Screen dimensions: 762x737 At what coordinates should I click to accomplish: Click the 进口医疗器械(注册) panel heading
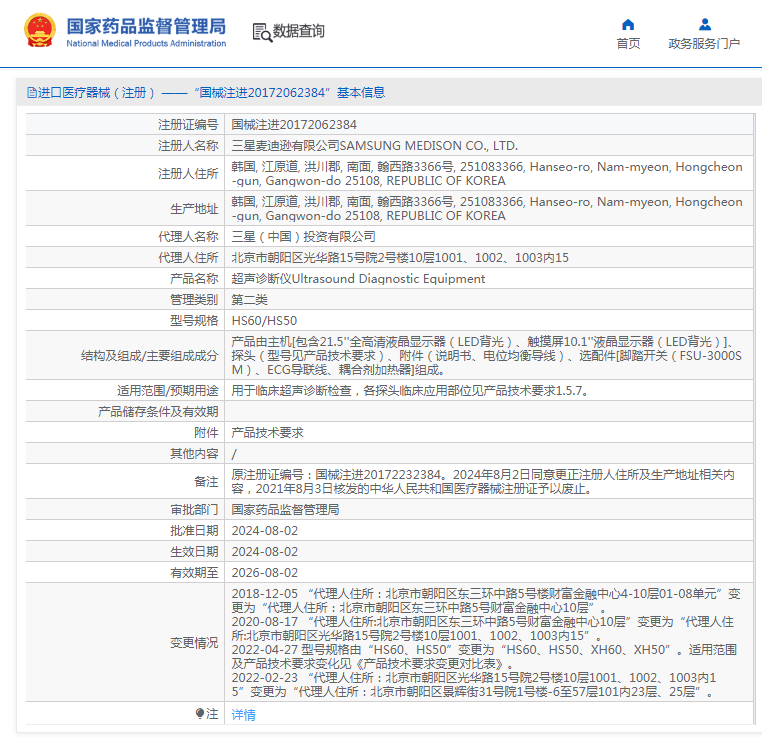coord(96,93)
